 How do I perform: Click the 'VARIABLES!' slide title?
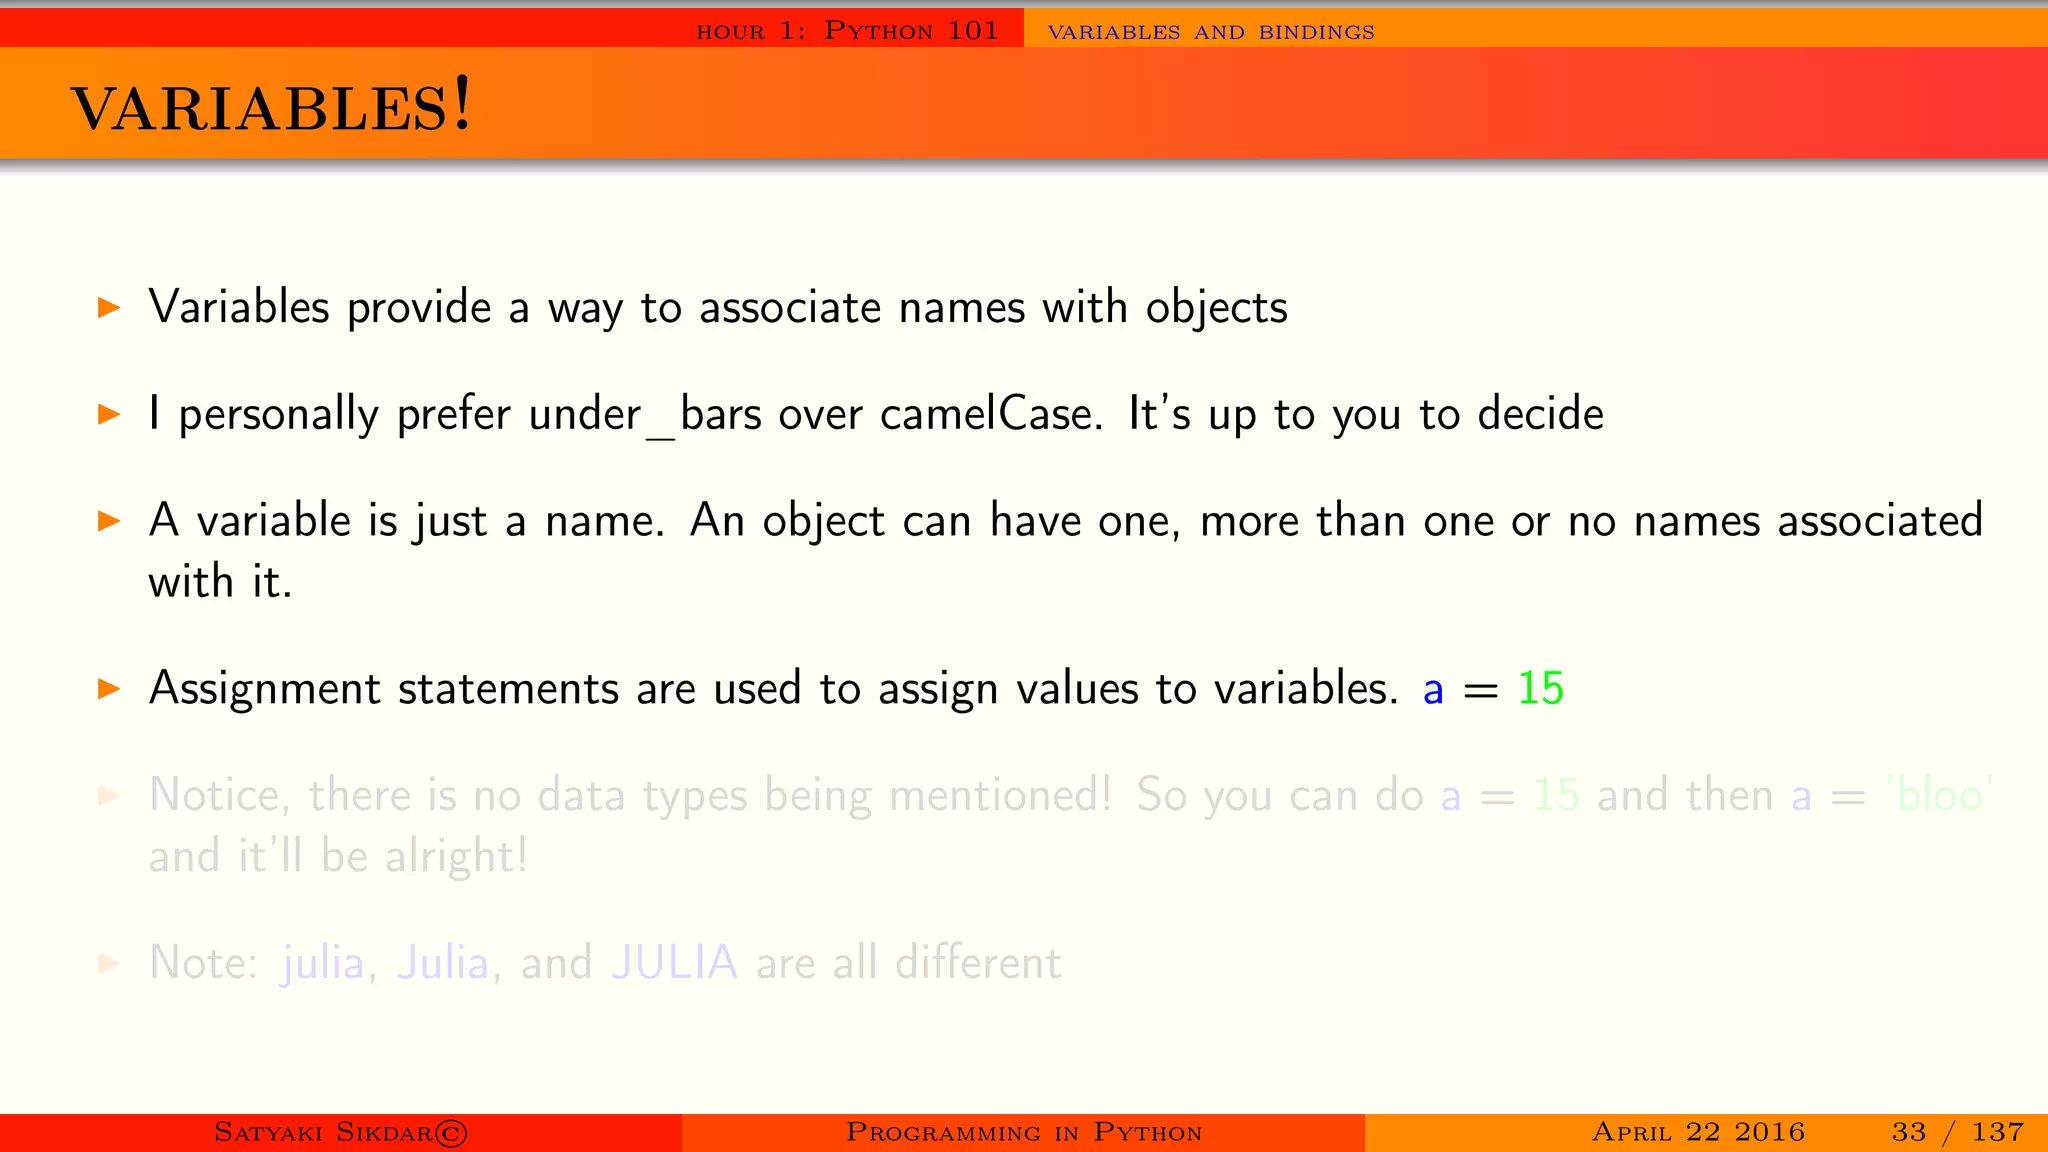pos(271,106)
